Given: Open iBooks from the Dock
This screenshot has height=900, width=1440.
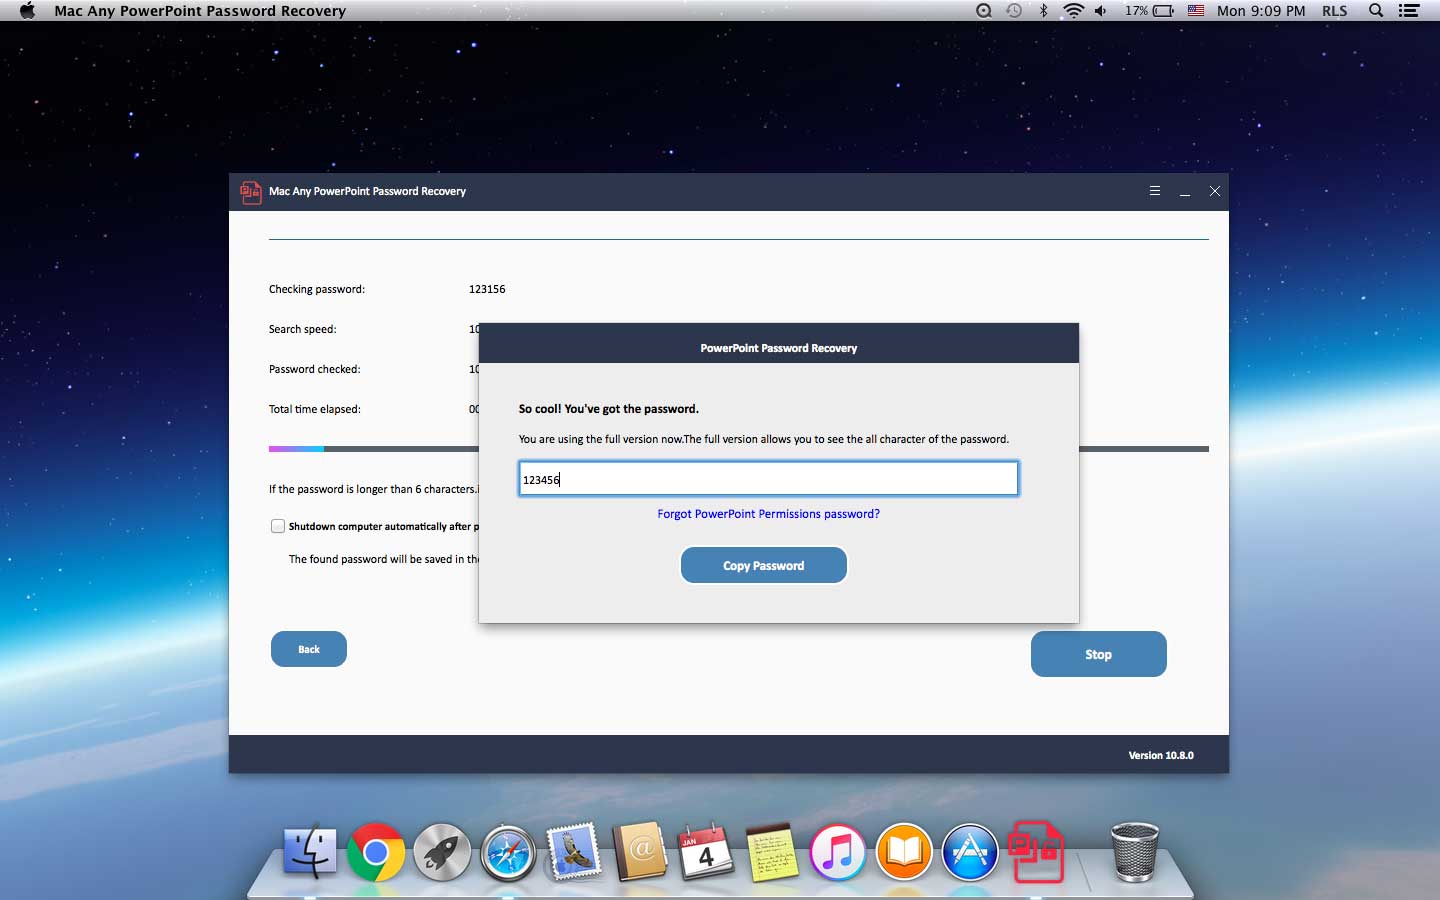Looking at the screenshot, I should 903,853.
